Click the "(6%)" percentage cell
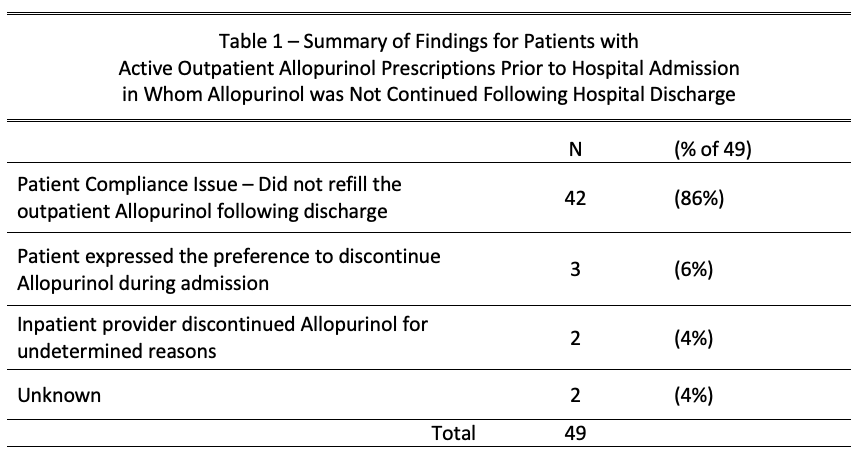862x459 pixels. click(x=694, y=269)
